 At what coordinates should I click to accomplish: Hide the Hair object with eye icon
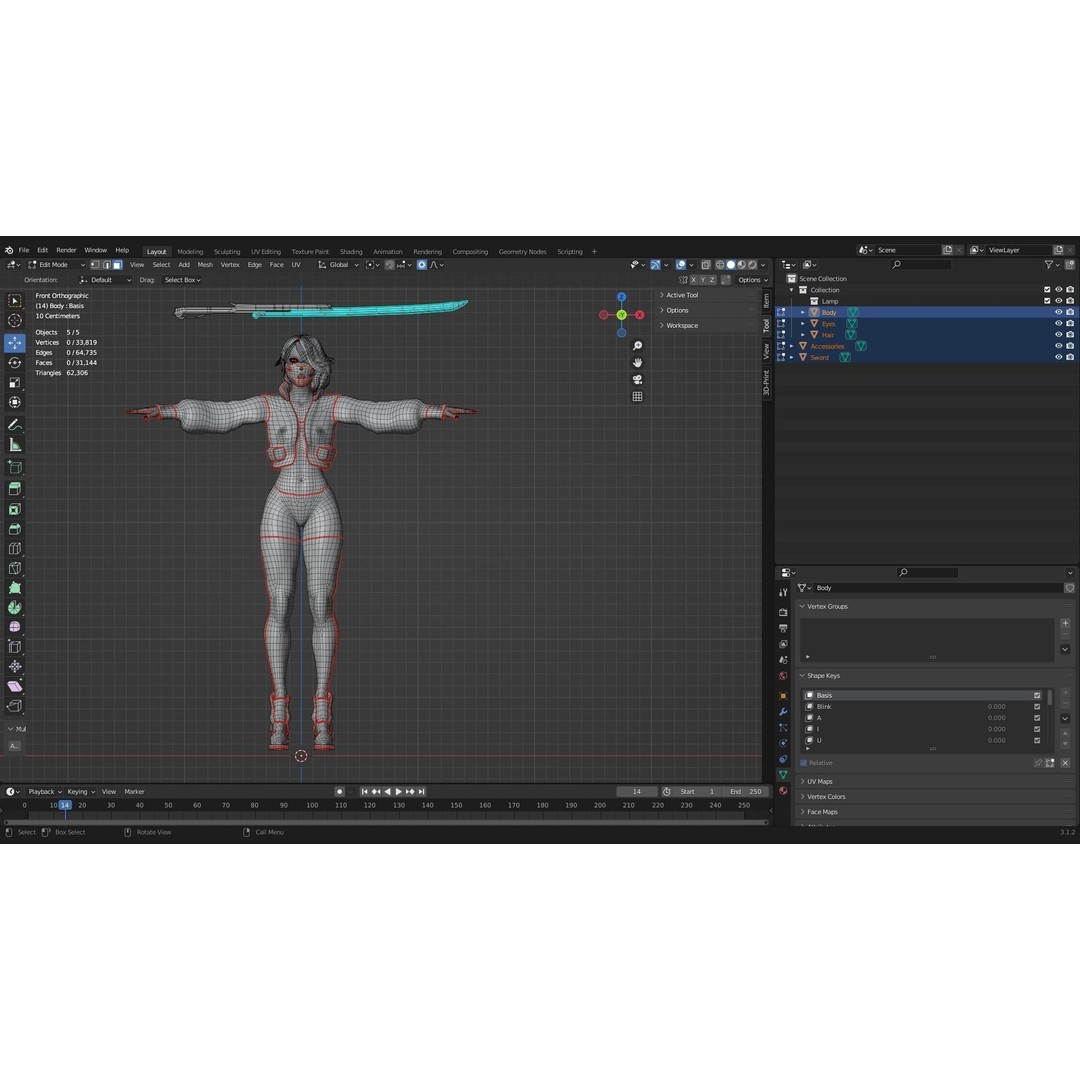[1059, 335]
